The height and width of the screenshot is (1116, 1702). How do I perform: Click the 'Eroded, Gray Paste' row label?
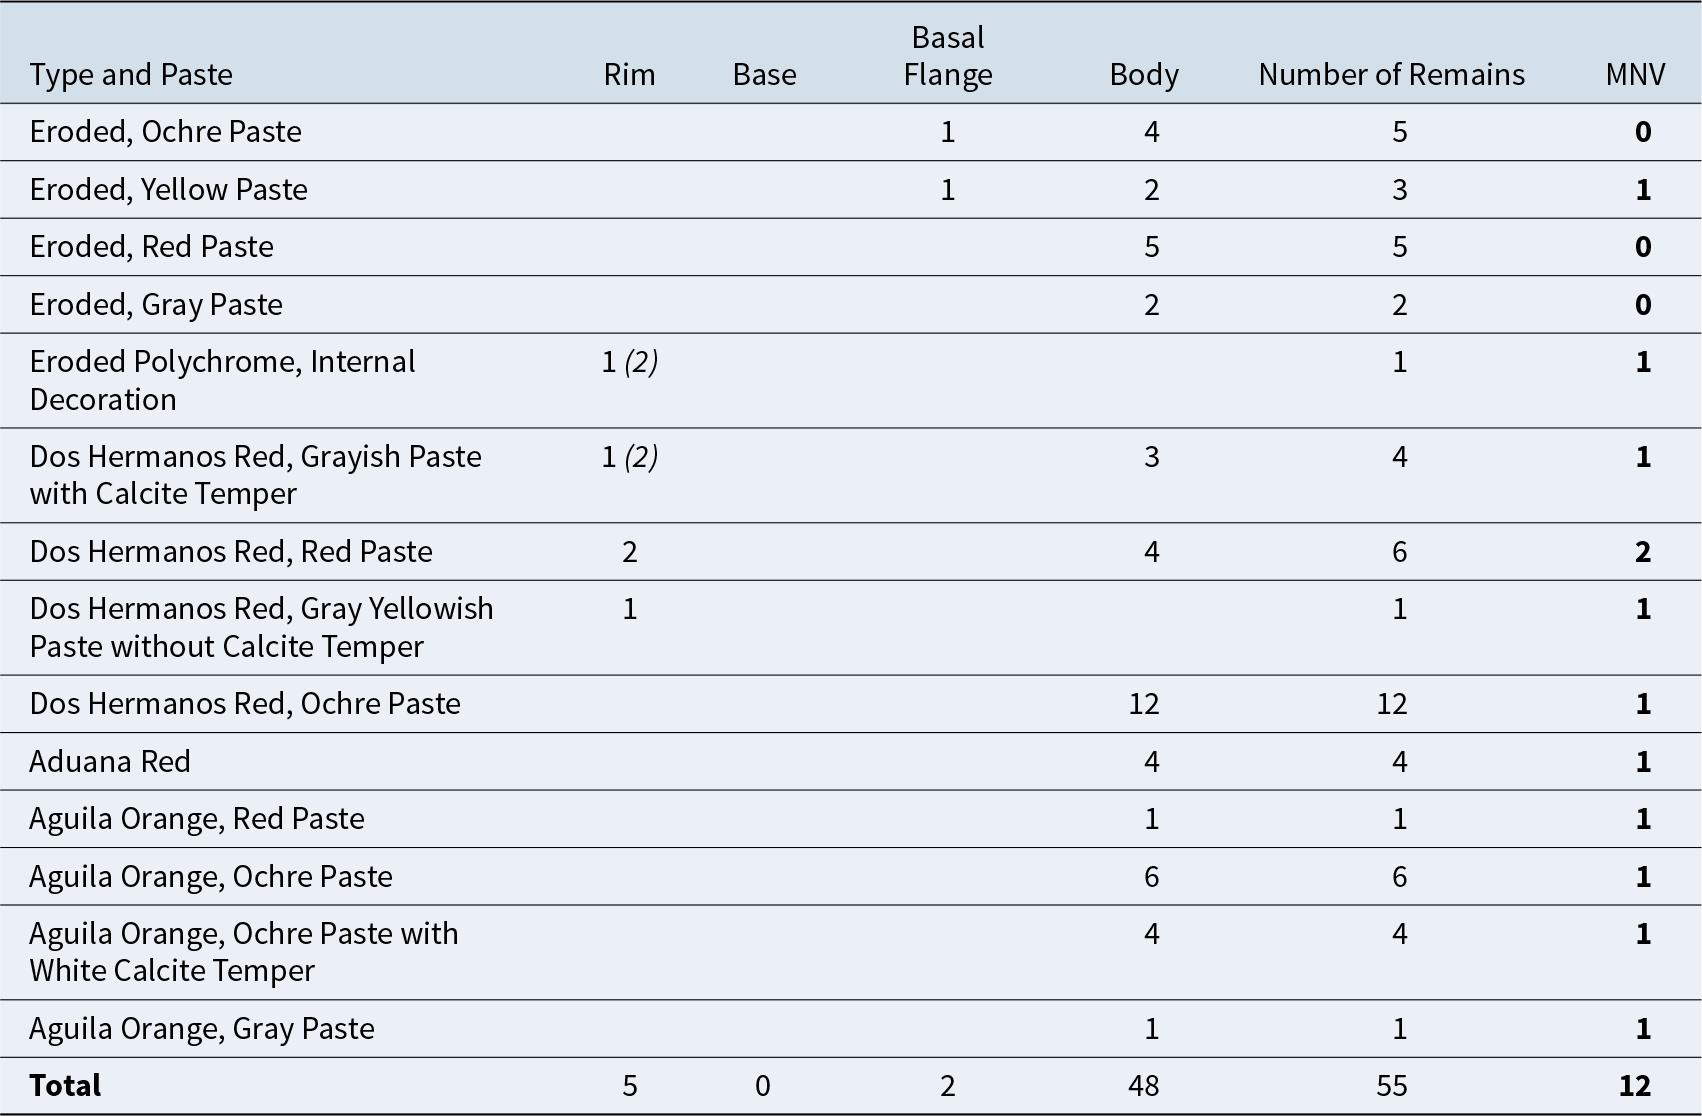click(156, 305)
